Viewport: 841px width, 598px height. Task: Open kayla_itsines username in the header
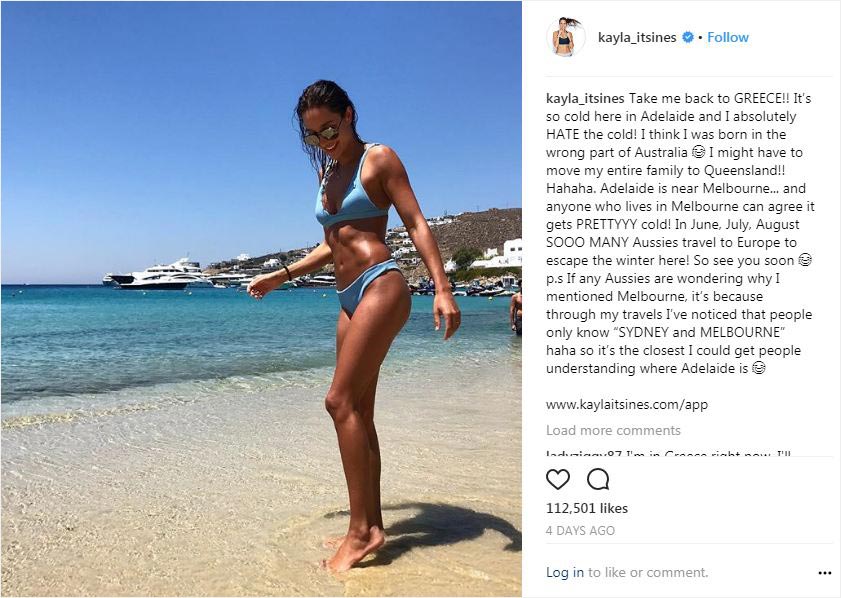[x=637, y=38]
